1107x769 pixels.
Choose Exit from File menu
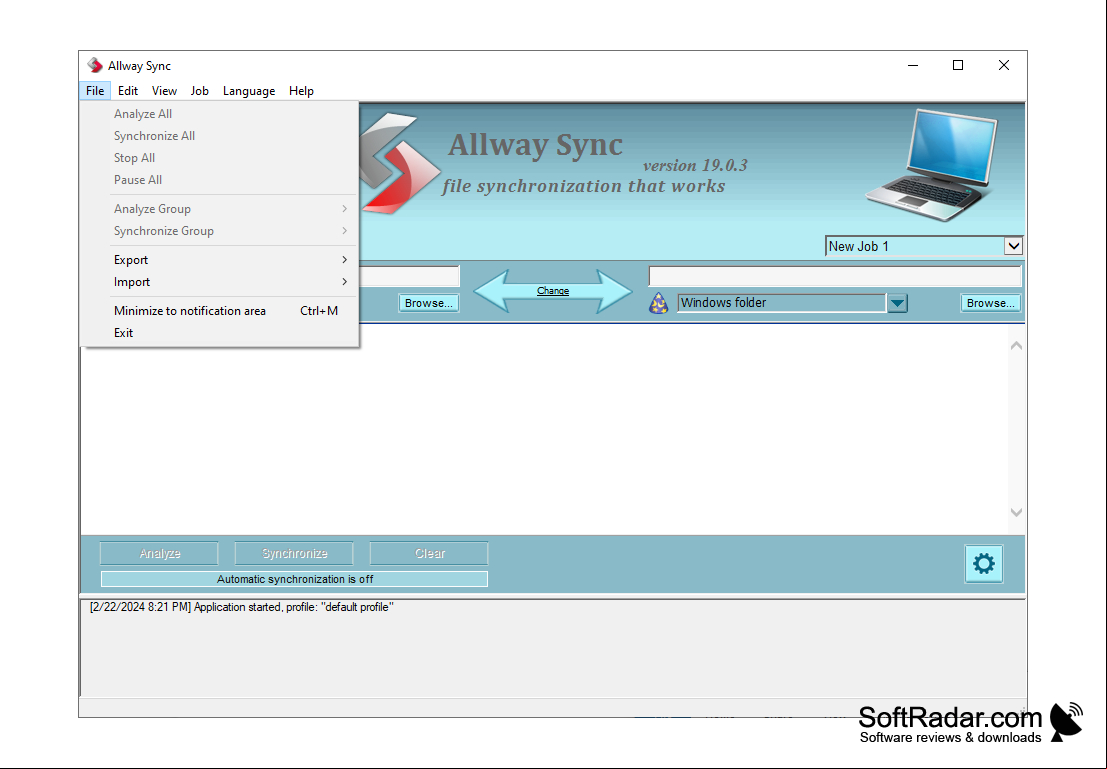pos(220,332)
